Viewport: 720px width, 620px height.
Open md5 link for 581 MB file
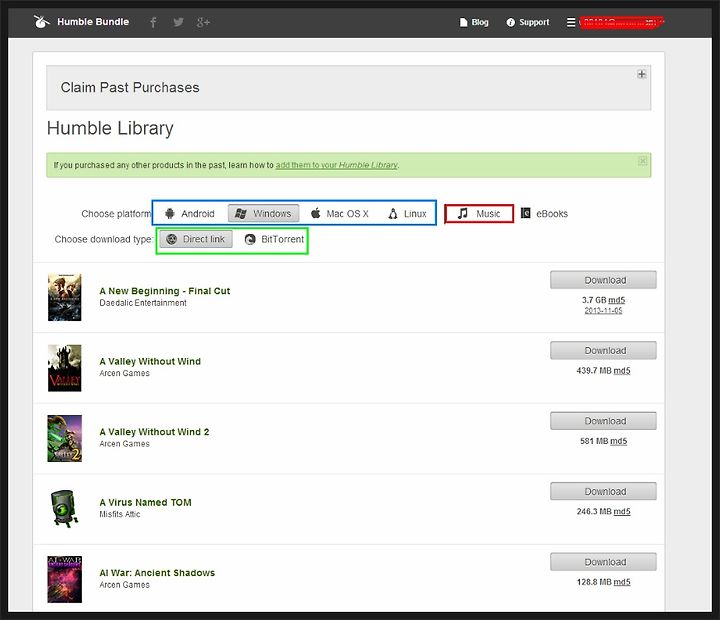pos(619,441)
